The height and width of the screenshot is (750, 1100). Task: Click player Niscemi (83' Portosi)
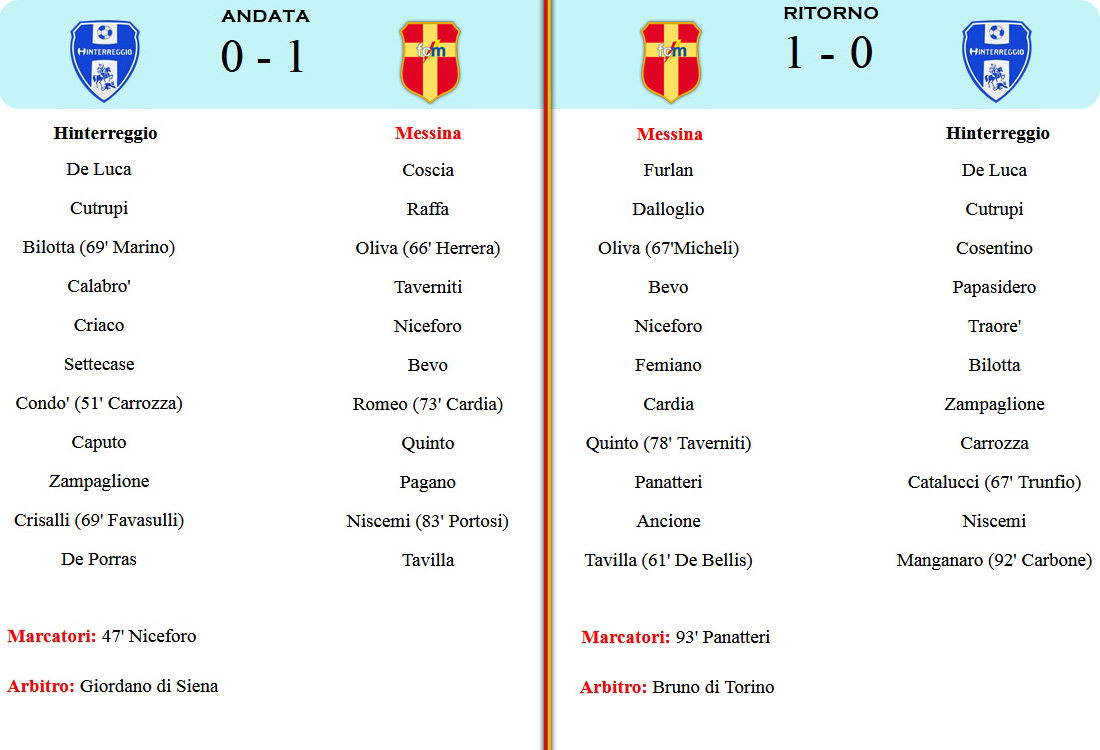pyautogui.click(x=427, y=521)
